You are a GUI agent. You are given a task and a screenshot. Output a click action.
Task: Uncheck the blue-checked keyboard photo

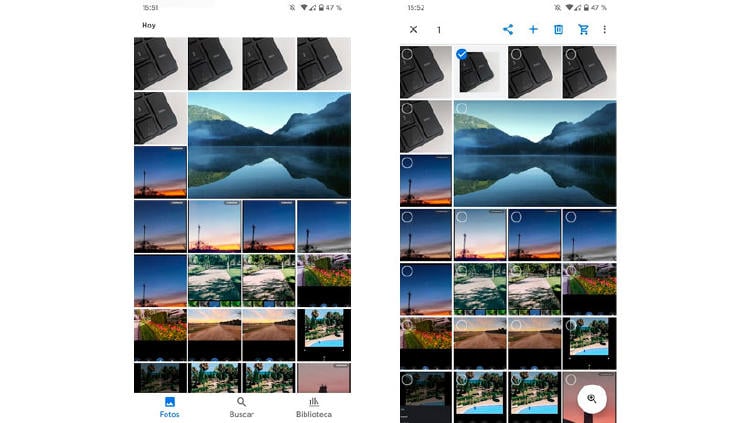[x=462, y=55]
